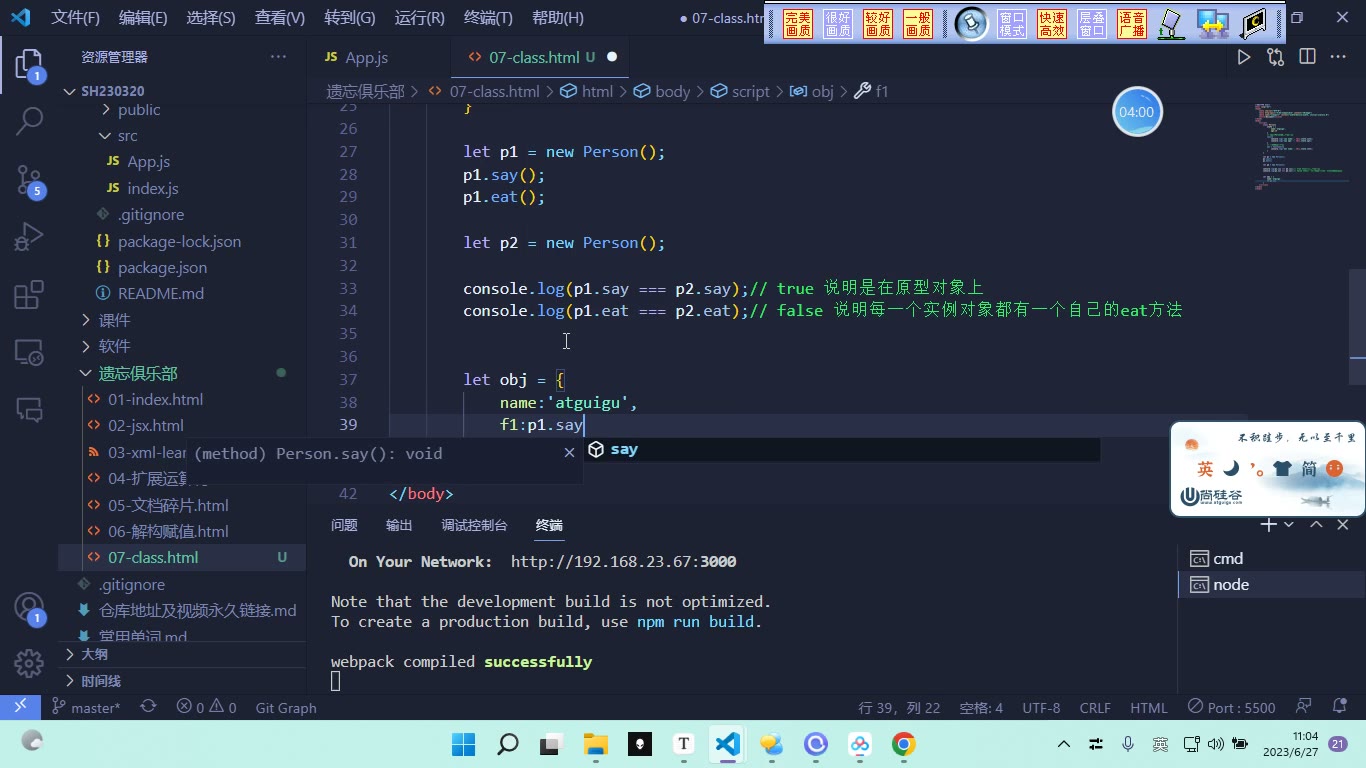1366x768 pixels.
Task: Click the Run play icon in editor toolbar
Action: click(x=1244, y=57)
